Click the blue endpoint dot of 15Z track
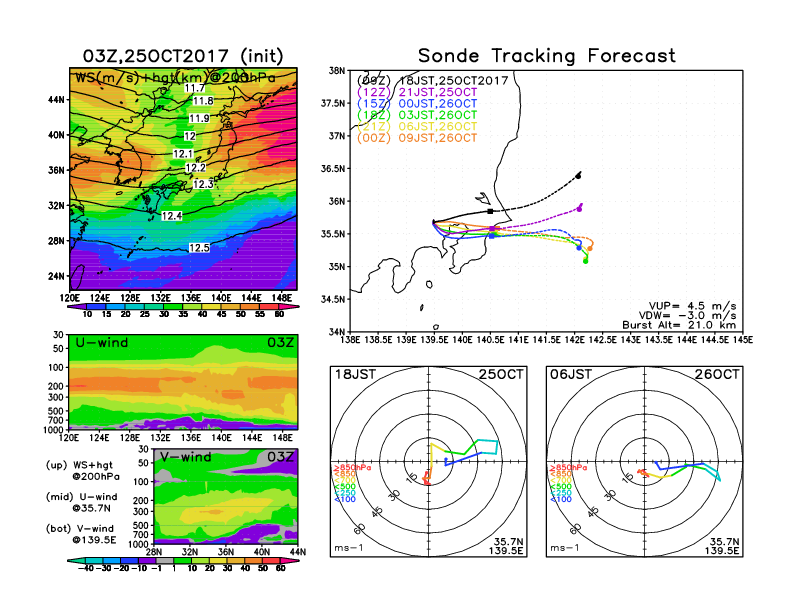This screenshot has width=792, height=612. click(579, 248)
